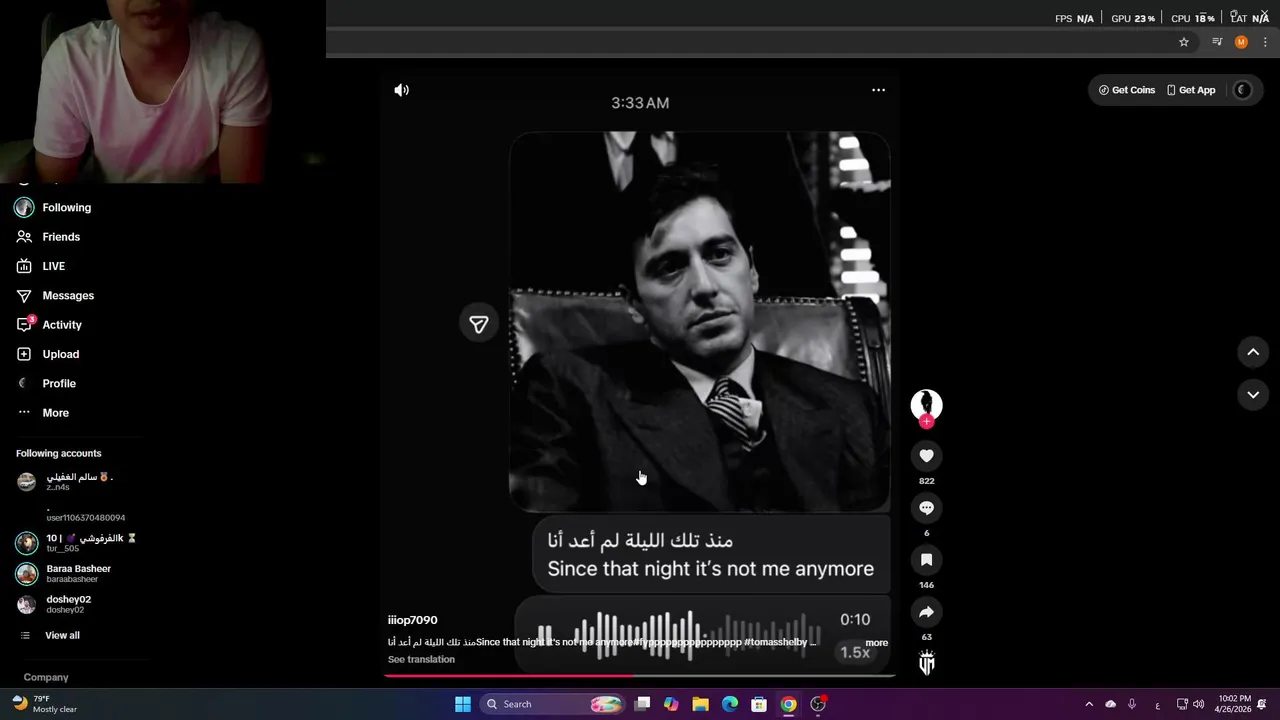
Task: Open the clock showing 10:02 PM
Action: coord(1234,704)
